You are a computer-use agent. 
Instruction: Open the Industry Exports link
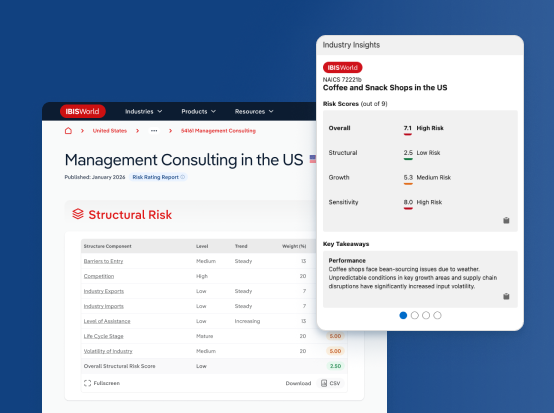pos(104,291)
